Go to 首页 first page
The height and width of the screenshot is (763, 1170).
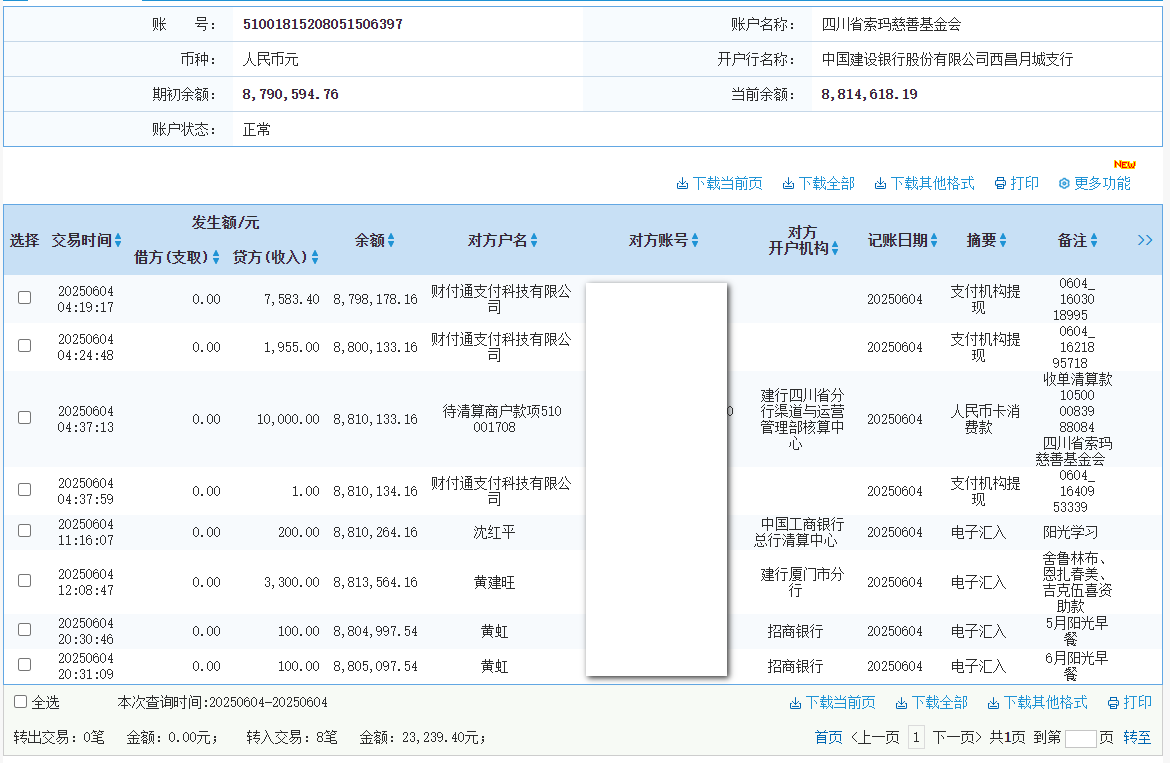point(828,738)
